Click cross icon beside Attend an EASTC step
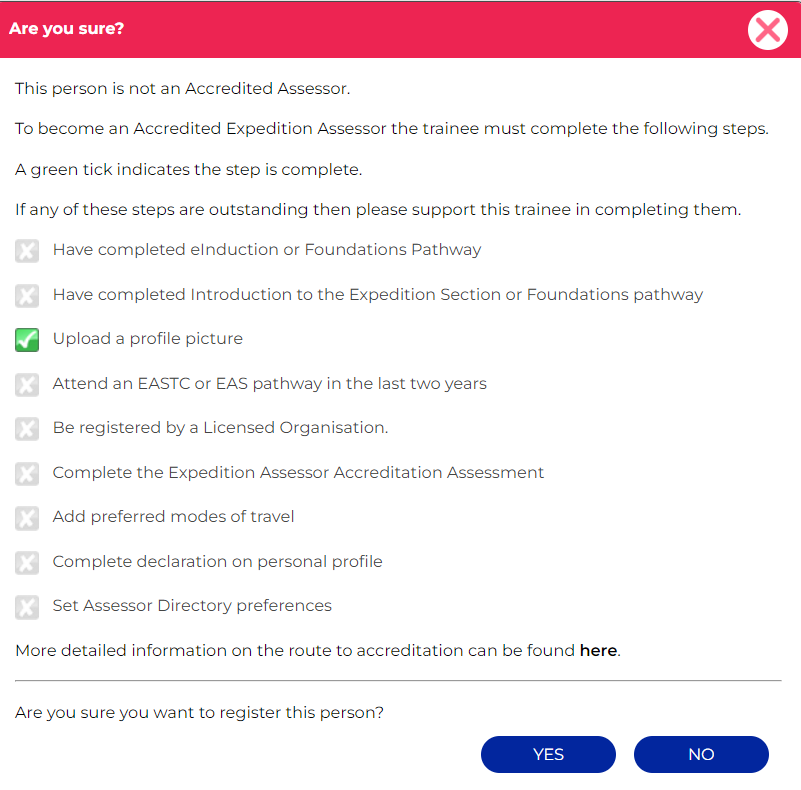Screen dimensions: 801x790 click(x=27, y=385)
